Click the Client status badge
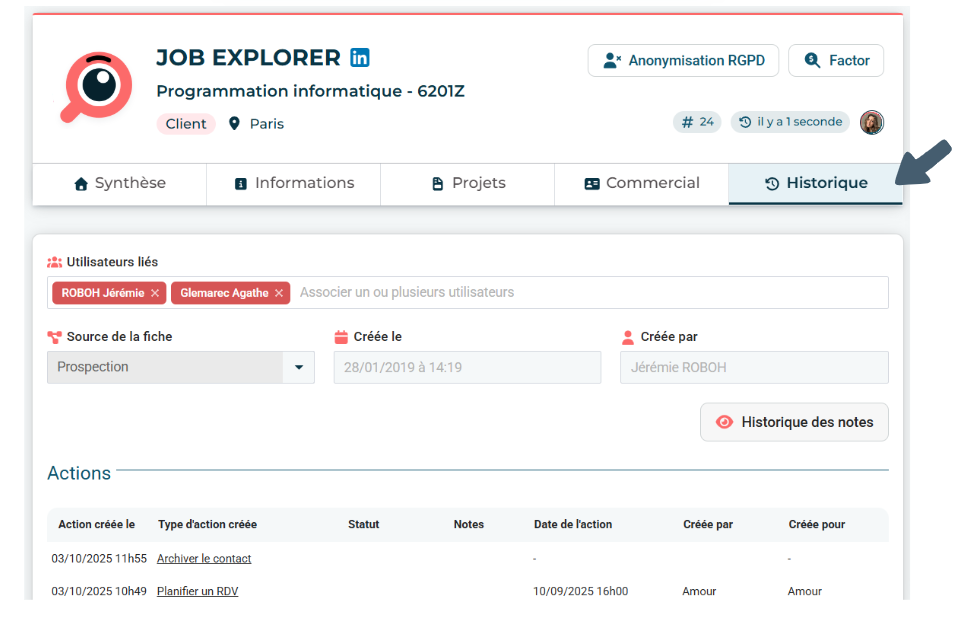 [186, 124]
